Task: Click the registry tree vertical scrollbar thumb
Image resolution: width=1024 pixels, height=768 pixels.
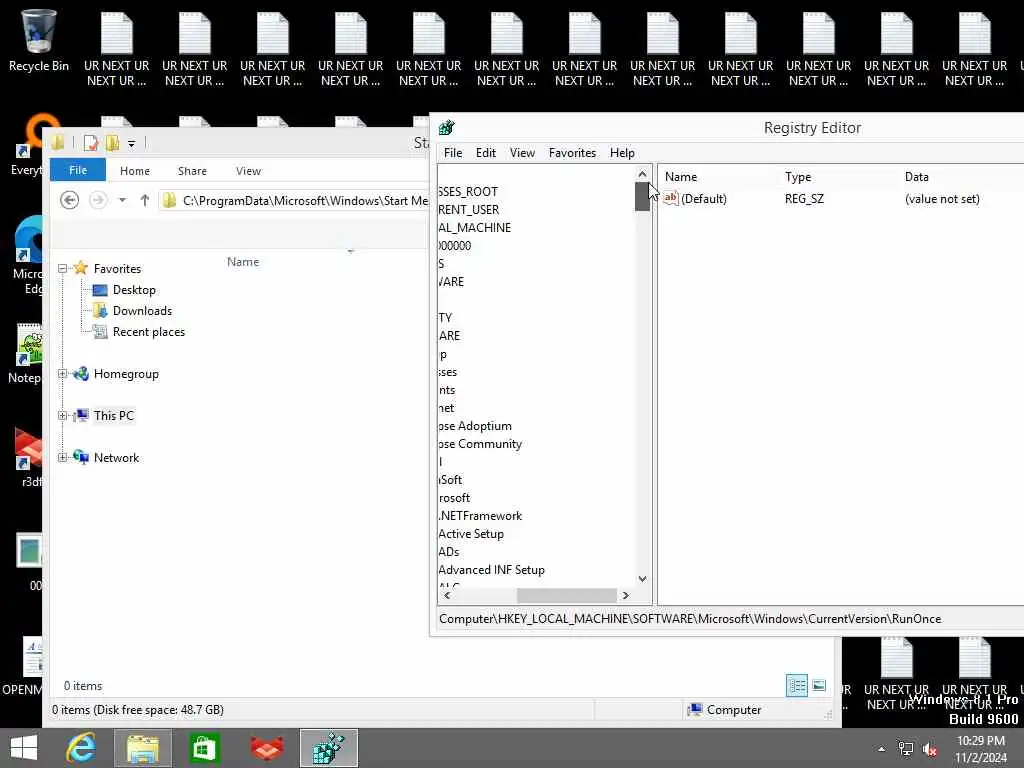Action: click(642, 197)
